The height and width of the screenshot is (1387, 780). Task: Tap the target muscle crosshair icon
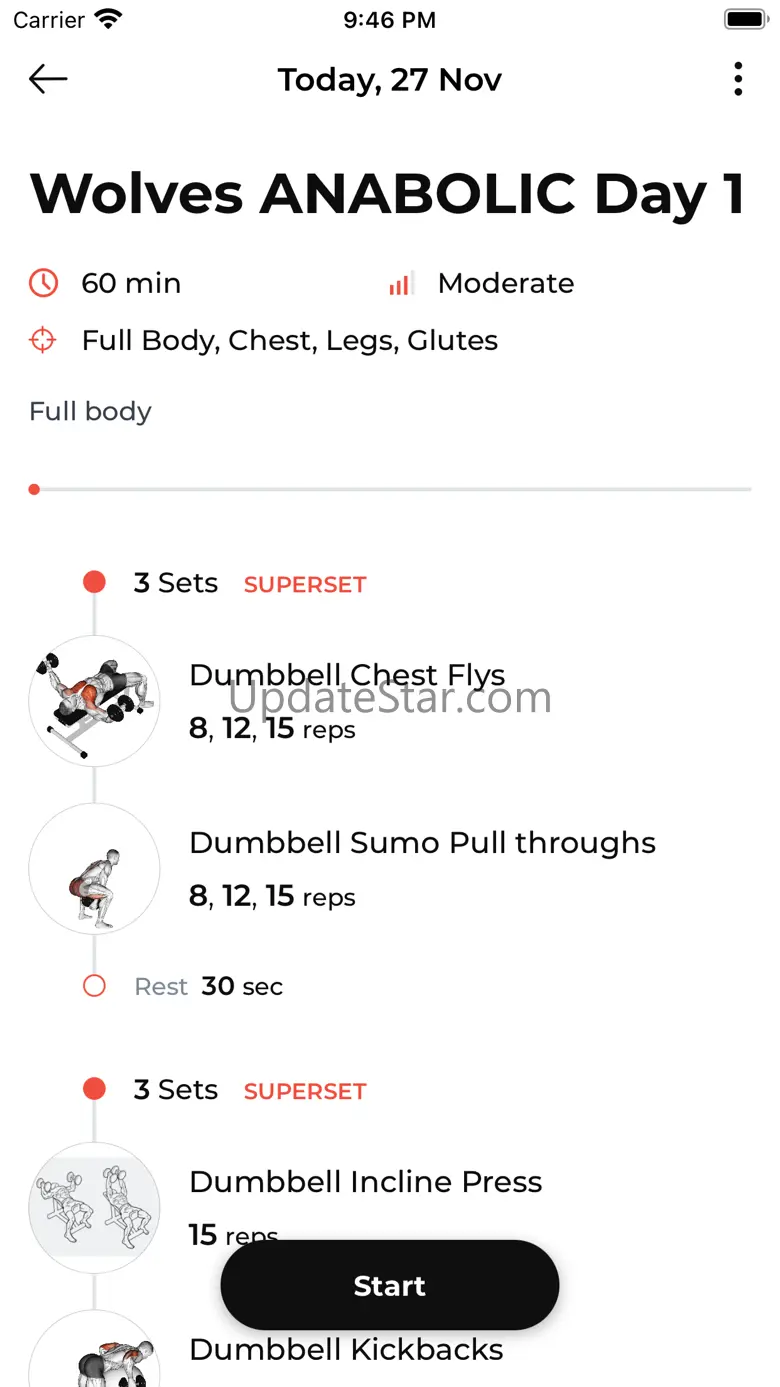pos(43,341)
